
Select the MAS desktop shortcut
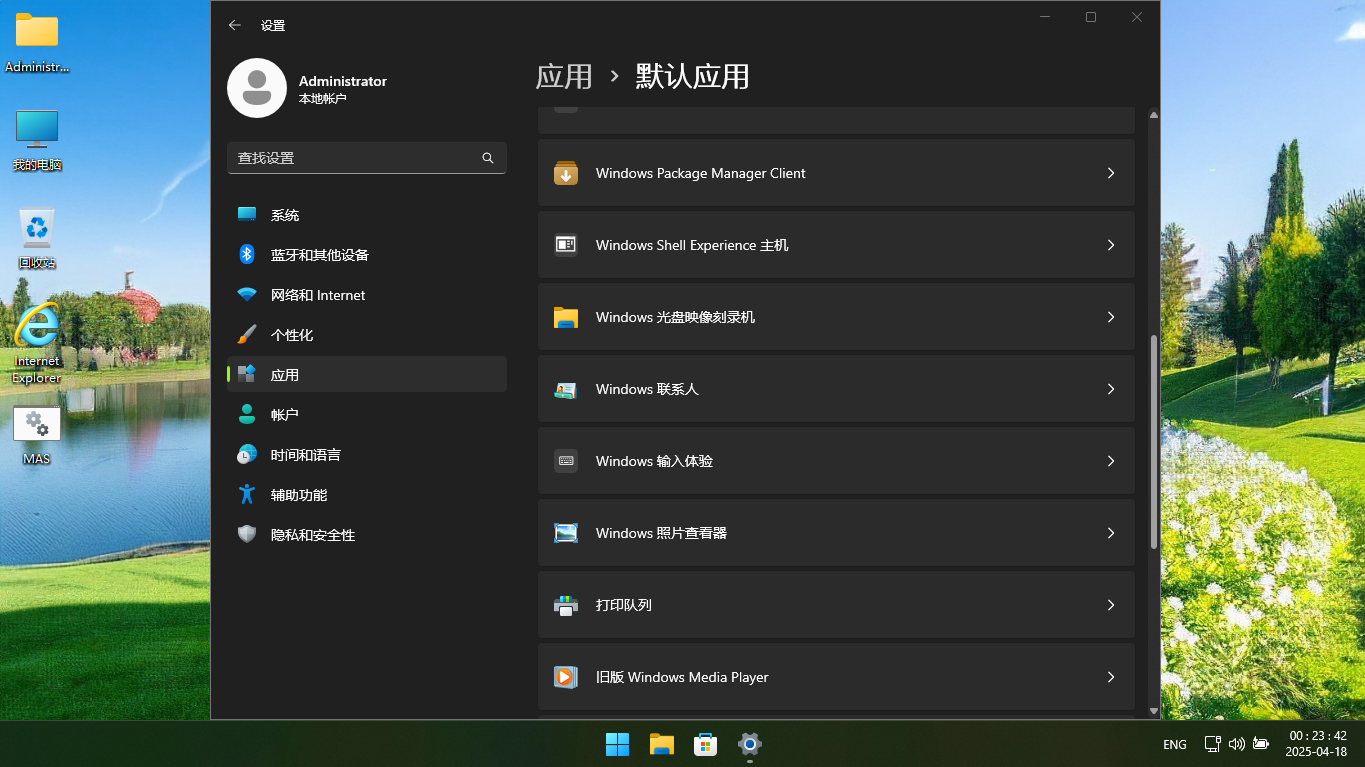pyautogui.click(x=37, y=435)
